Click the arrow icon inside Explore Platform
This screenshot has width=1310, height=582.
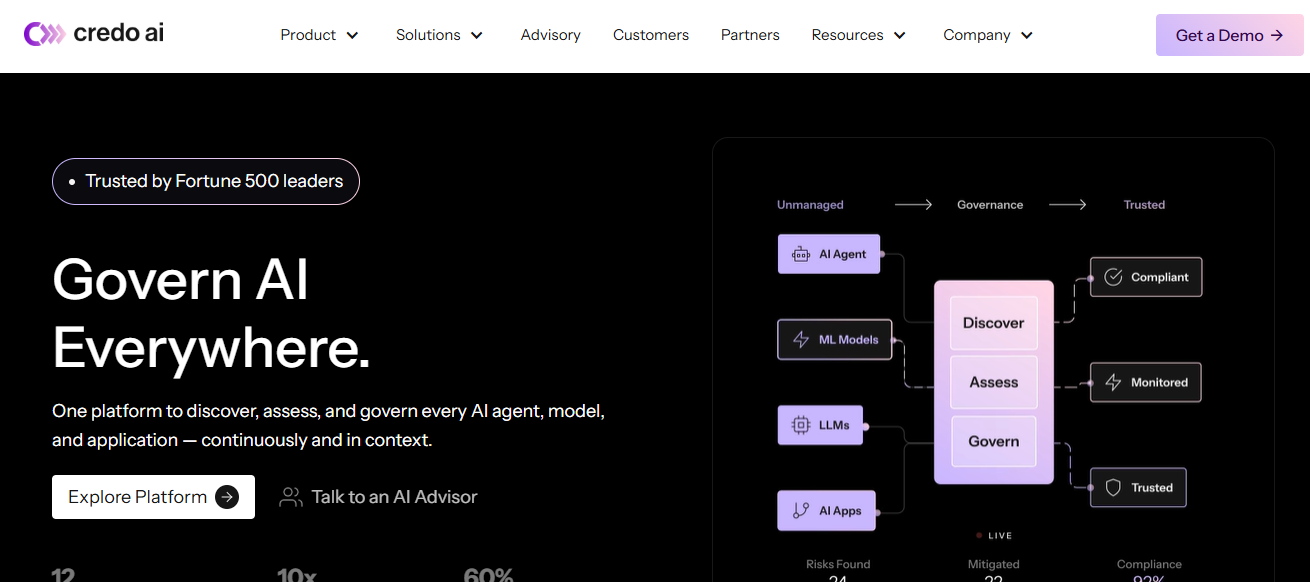coord(228,496)
